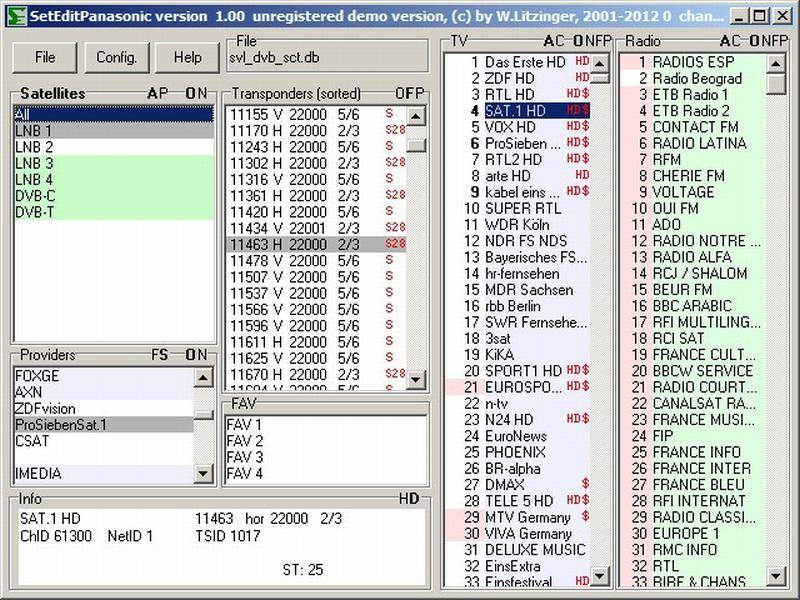This screenshot has width=800, height=600.
Task: Select DVB-C in Satellites list
Action: pyautogui.click(x=114, y=196)
